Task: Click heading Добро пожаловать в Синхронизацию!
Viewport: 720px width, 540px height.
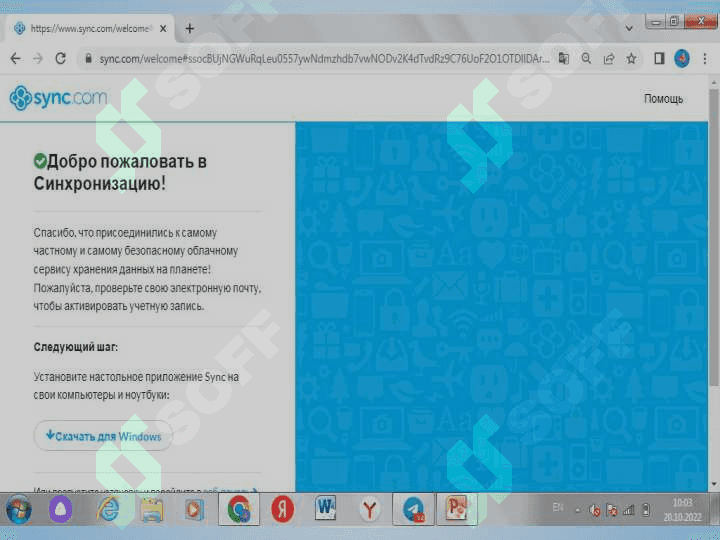Action: coord(120,172)
